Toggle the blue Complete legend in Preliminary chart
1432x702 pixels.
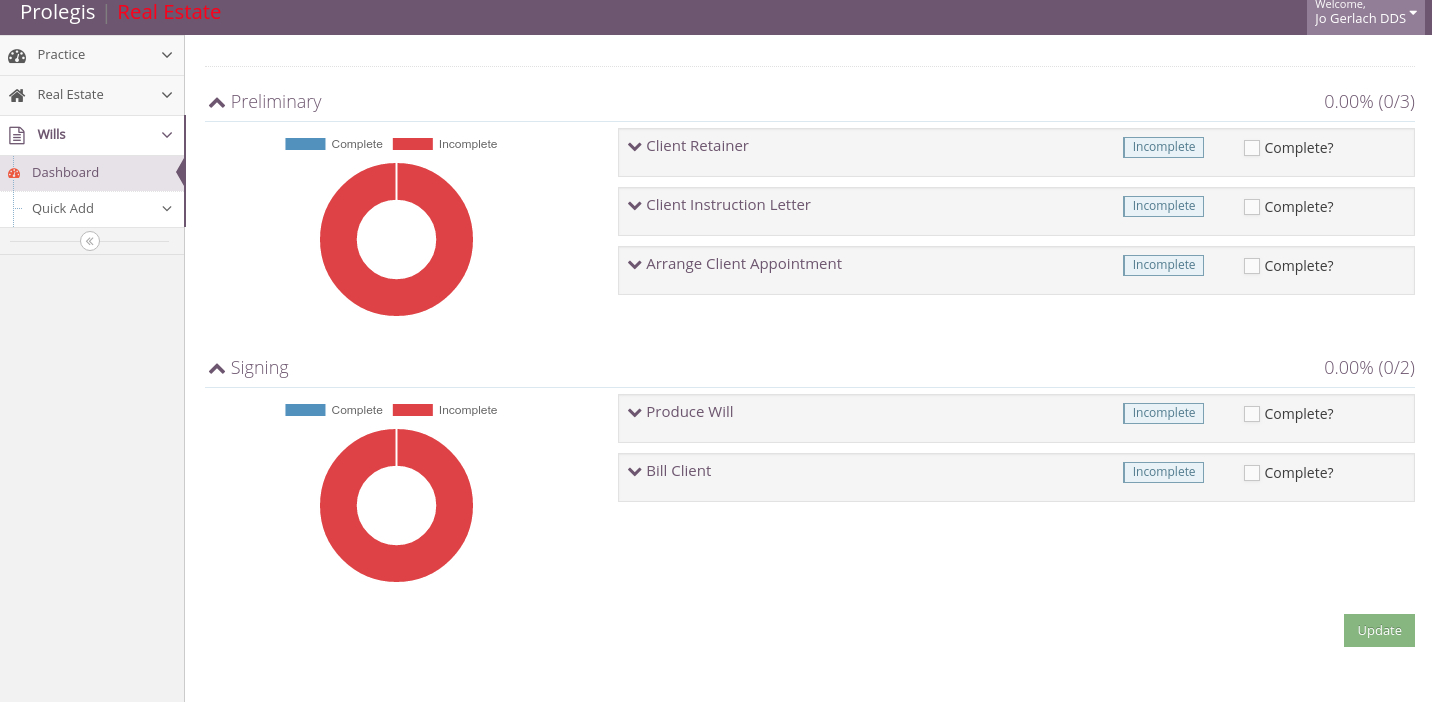point(334,144)
